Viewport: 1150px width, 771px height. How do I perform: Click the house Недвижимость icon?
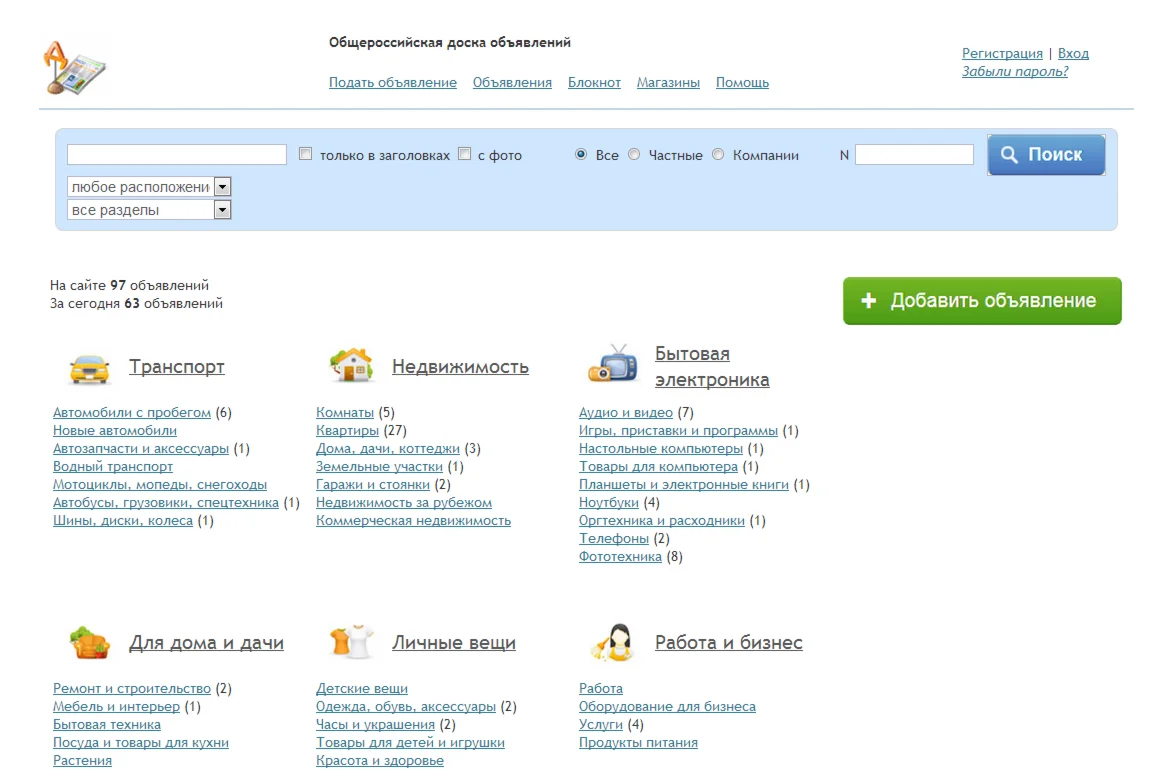tap(351, 365)
